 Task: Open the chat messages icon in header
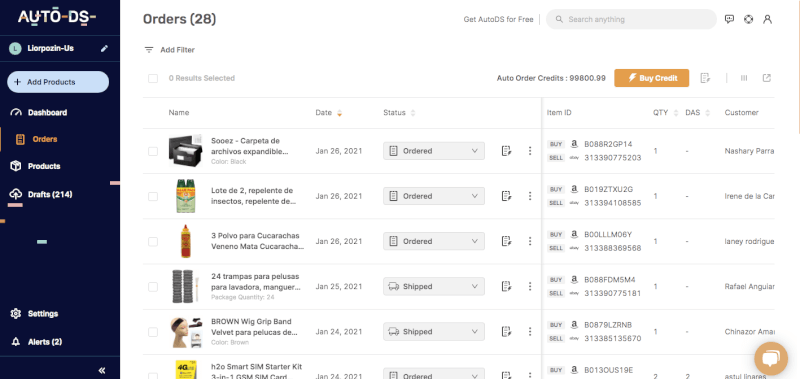pyautogui.click(x=730, y=19)
